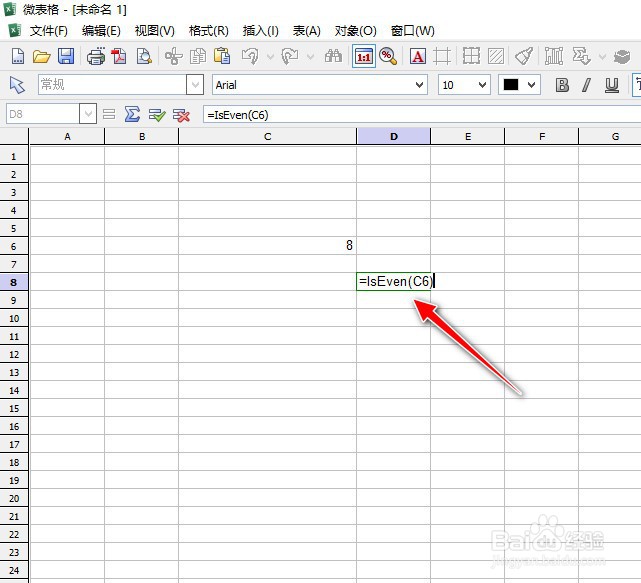Select the arrow pointer tool
641x583 pixels.
17,85
